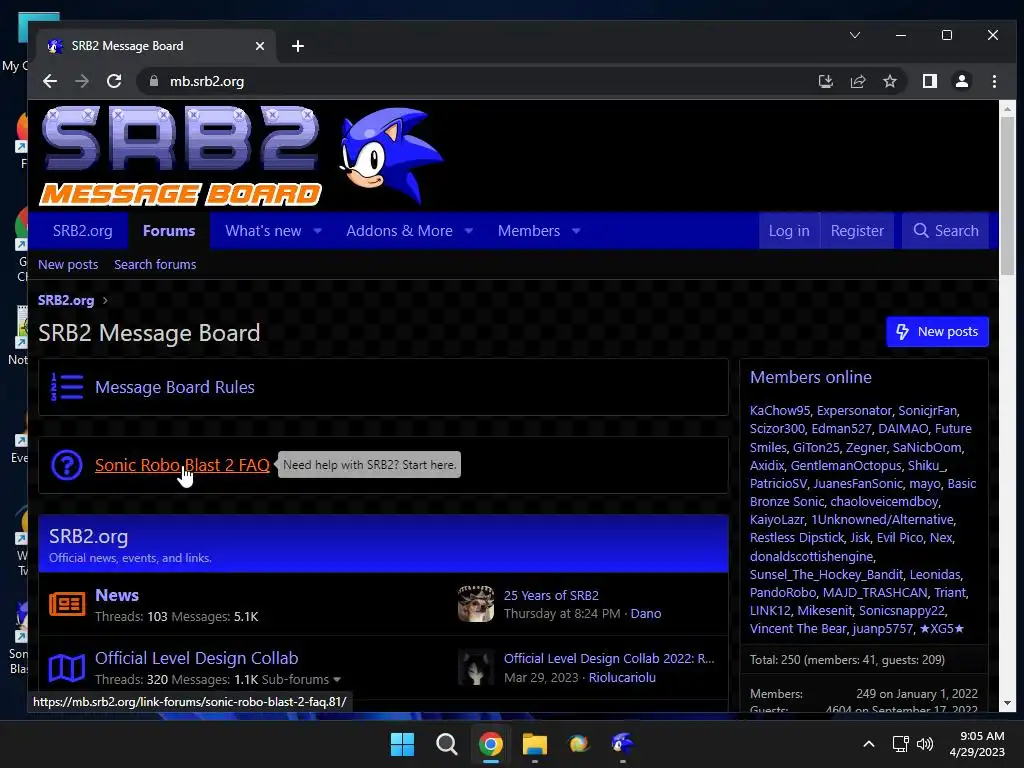Click the Chrome icon in the taskbar

pyautogui.click(x=490, y=744)
